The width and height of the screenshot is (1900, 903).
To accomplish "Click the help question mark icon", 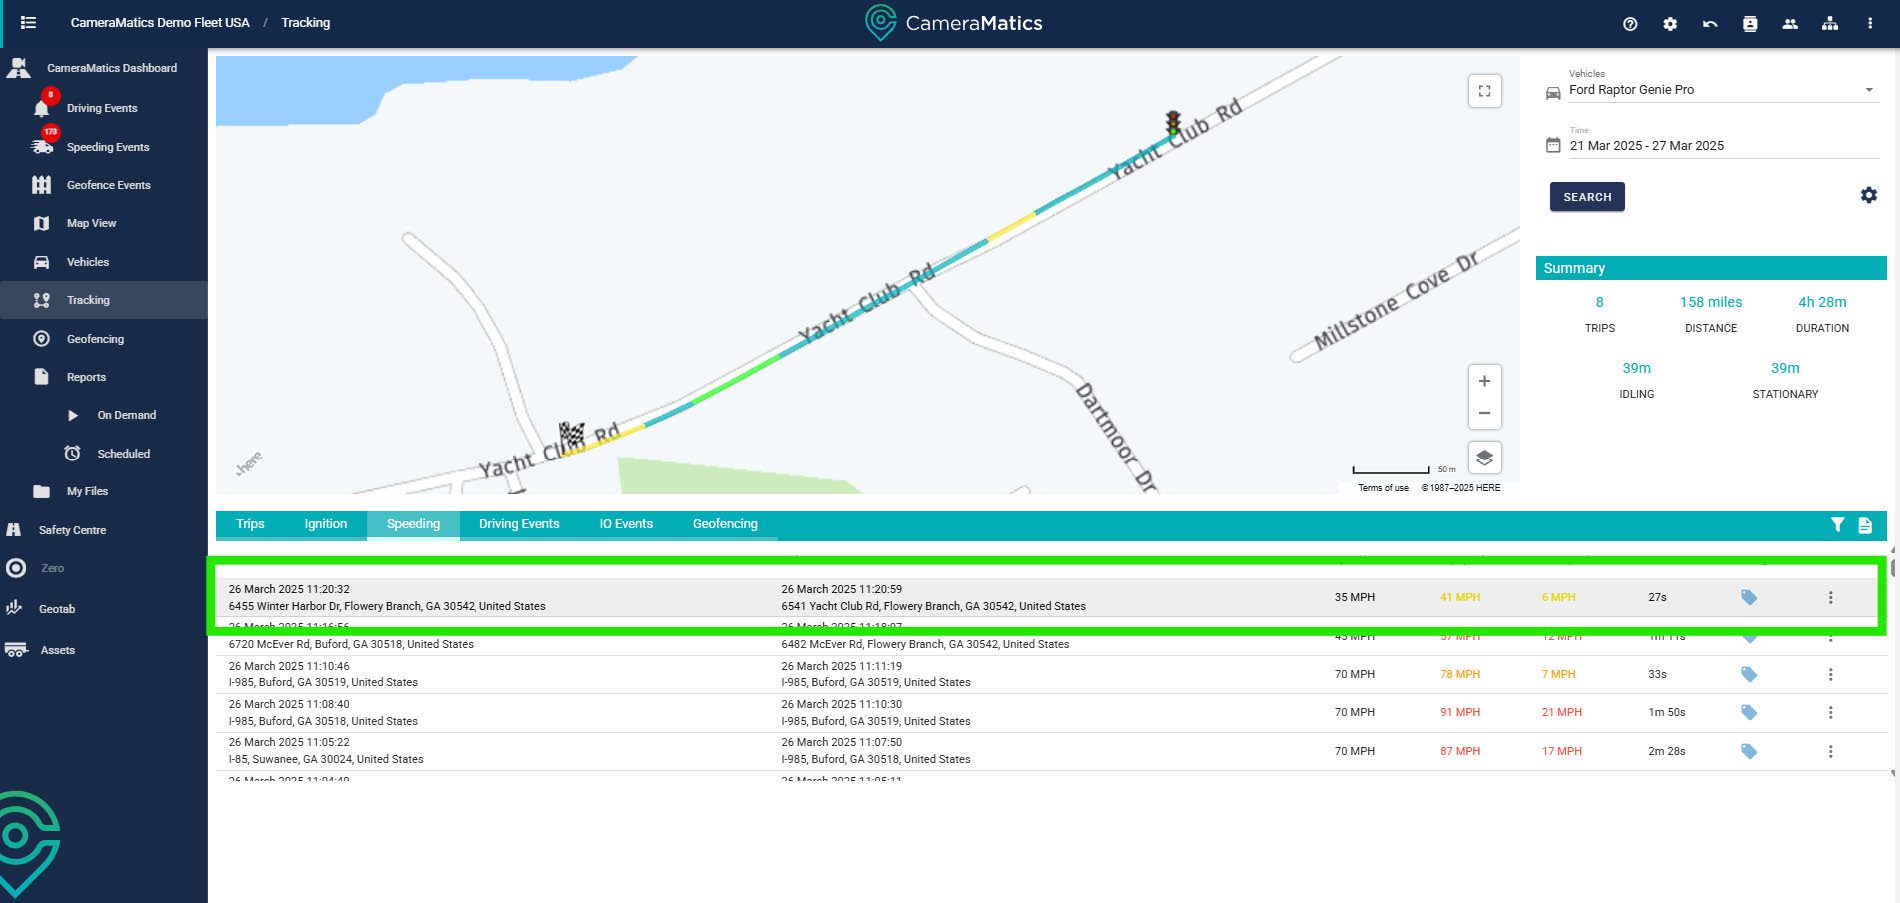I will [1630, 24].
